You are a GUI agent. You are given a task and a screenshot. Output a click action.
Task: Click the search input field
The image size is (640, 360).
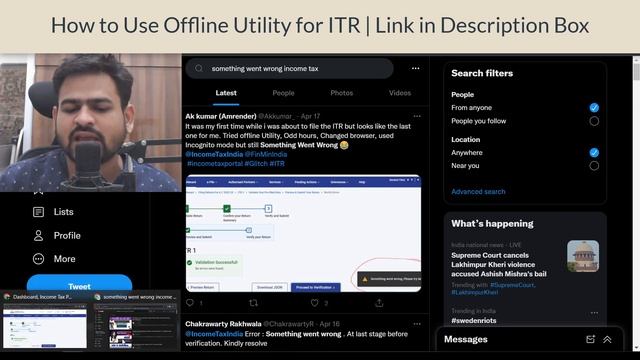(289, 69)
